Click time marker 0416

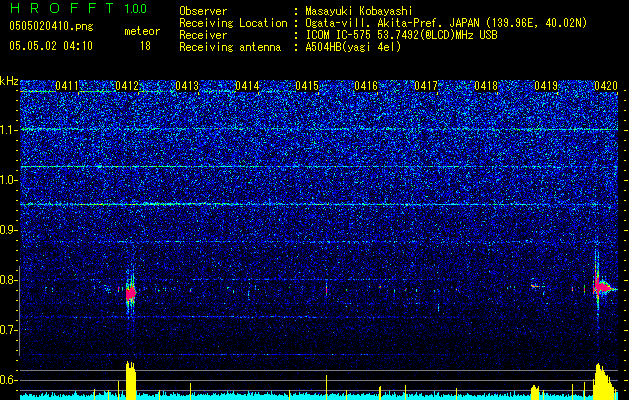tap(366, 86)
